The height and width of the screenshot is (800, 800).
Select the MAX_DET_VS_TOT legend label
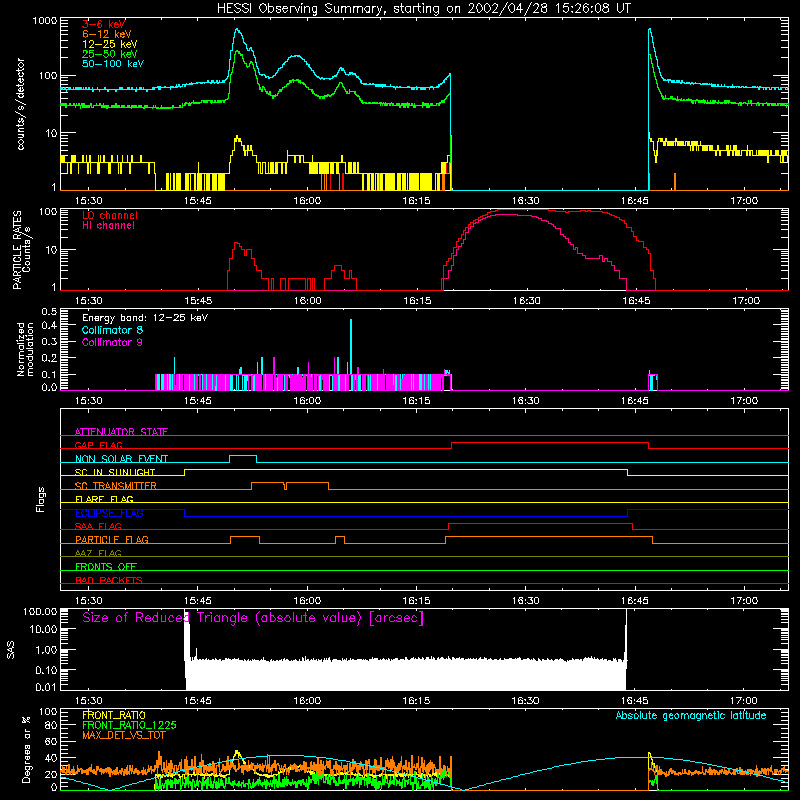pos(123,735)
